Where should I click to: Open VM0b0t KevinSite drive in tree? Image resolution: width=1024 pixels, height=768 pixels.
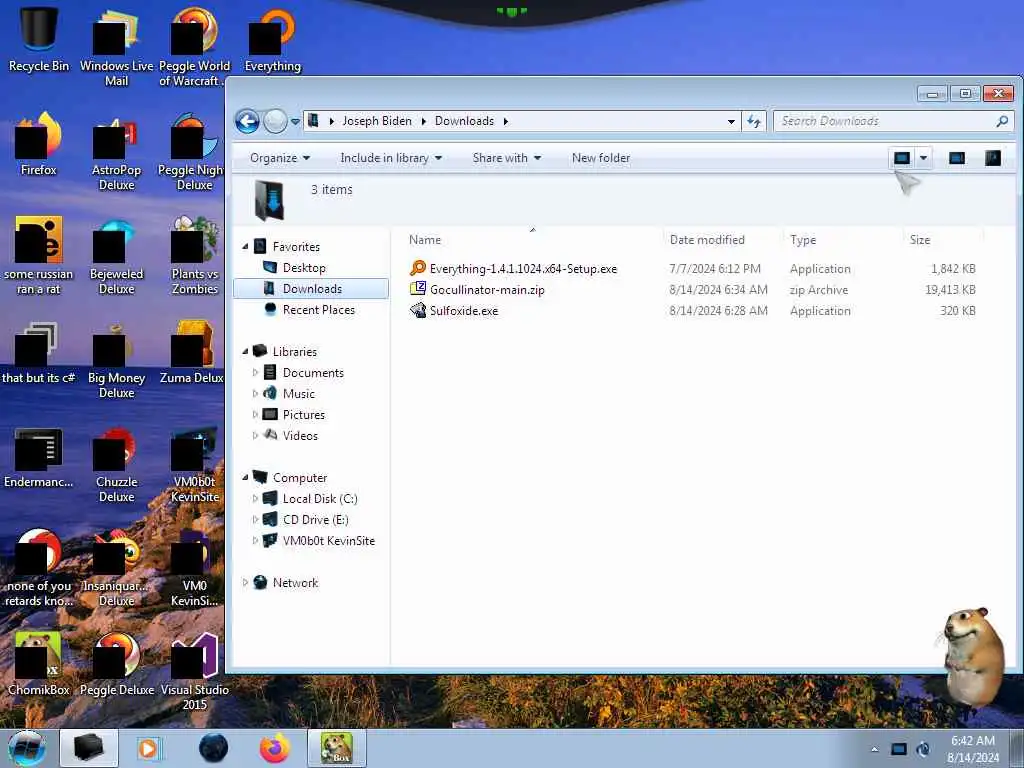328,541
